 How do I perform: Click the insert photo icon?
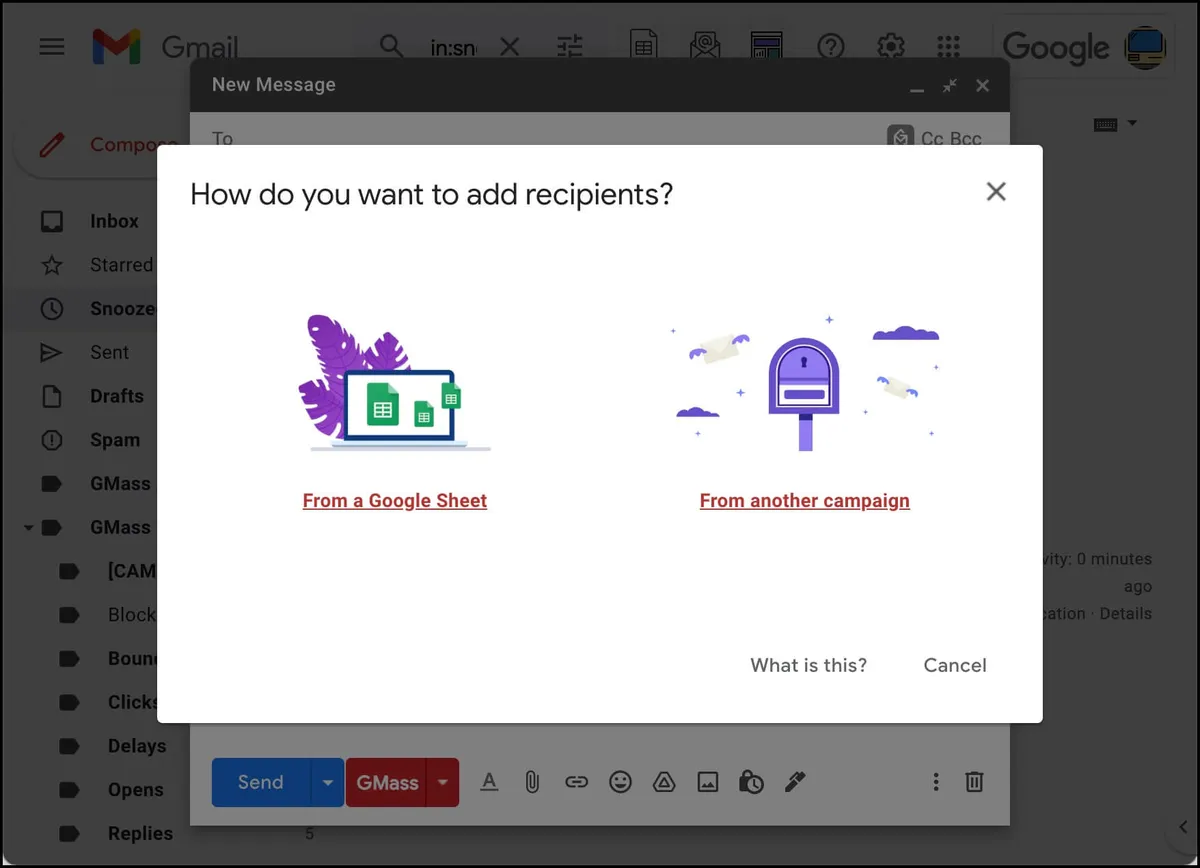(x=708, y=782)
